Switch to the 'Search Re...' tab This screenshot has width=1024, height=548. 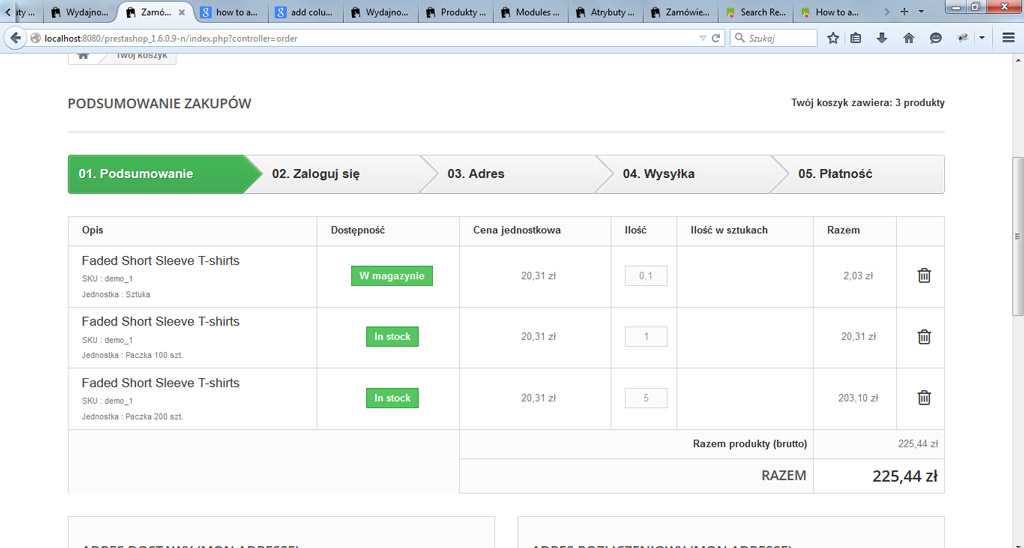click(756, 12)
